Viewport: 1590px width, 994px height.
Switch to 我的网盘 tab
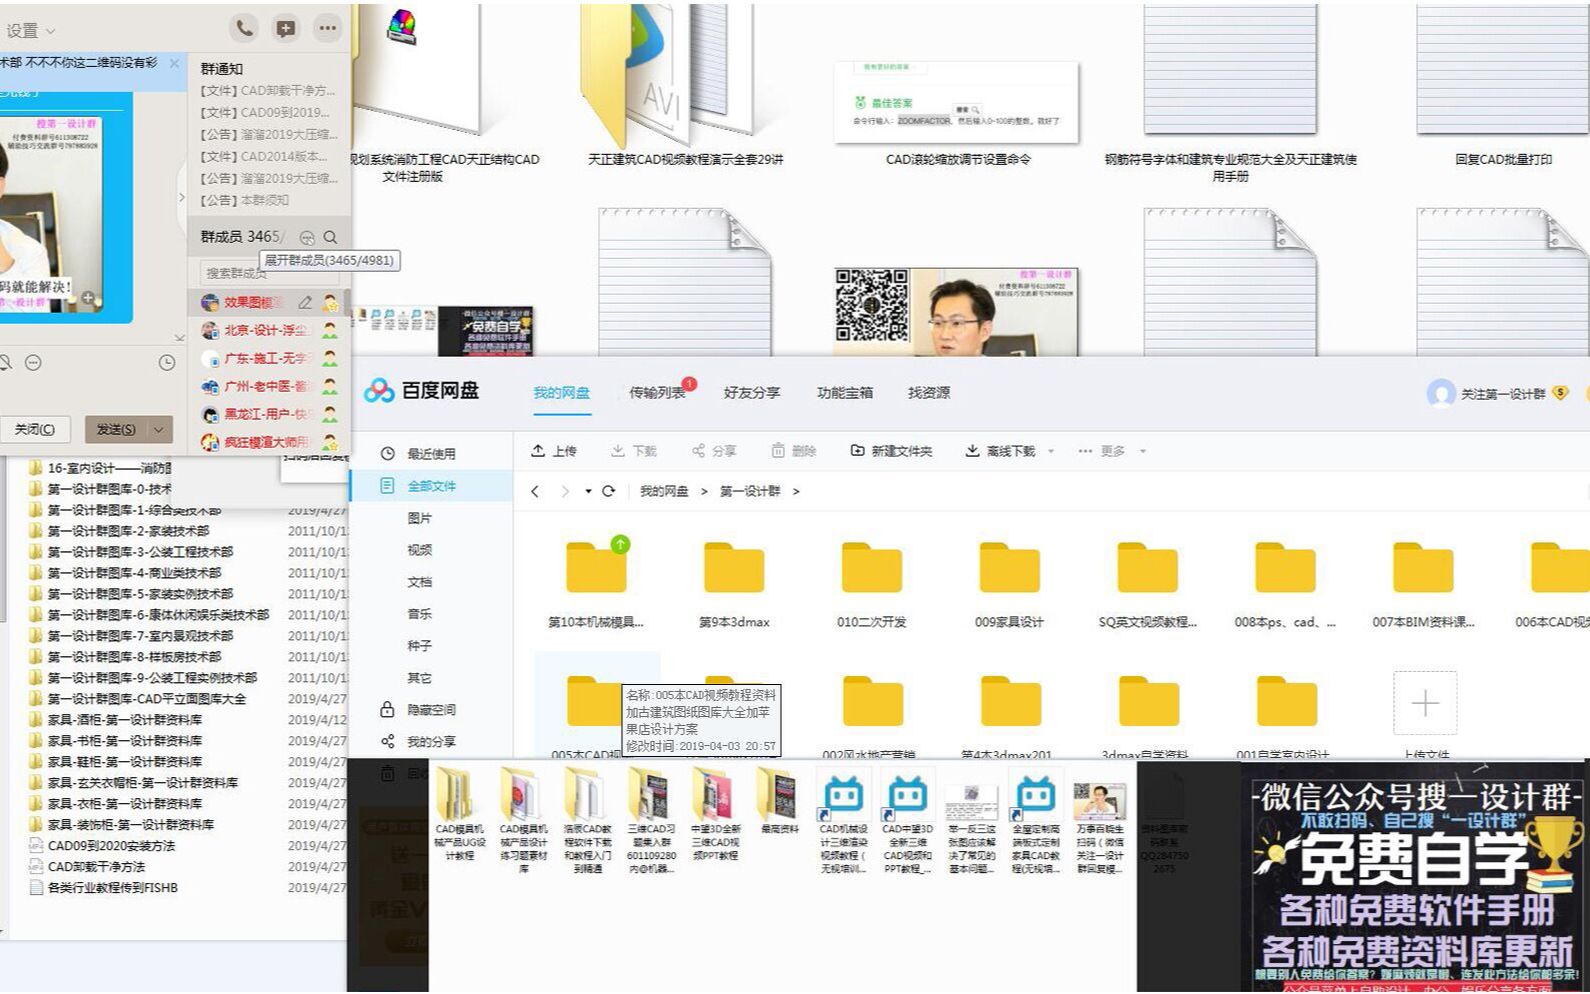click(561, 393)
